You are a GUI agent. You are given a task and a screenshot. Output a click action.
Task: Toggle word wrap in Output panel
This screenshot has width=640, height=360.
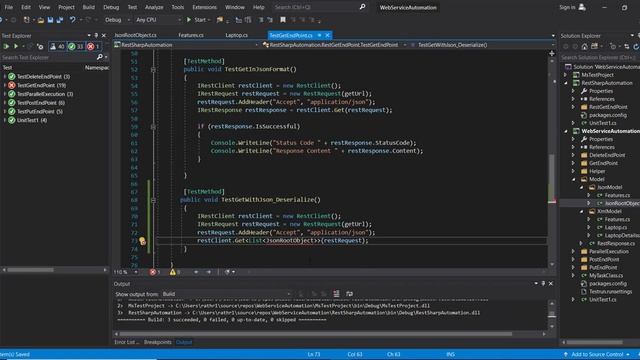point(349,294)
